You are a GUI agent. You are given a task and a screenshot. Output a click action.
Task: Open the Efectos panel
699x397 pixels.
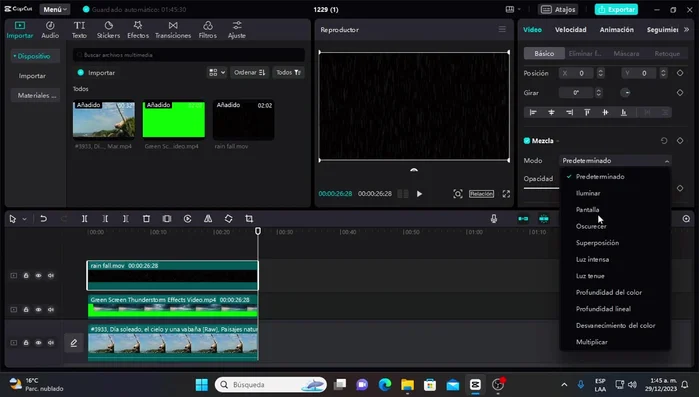[138, 30]
